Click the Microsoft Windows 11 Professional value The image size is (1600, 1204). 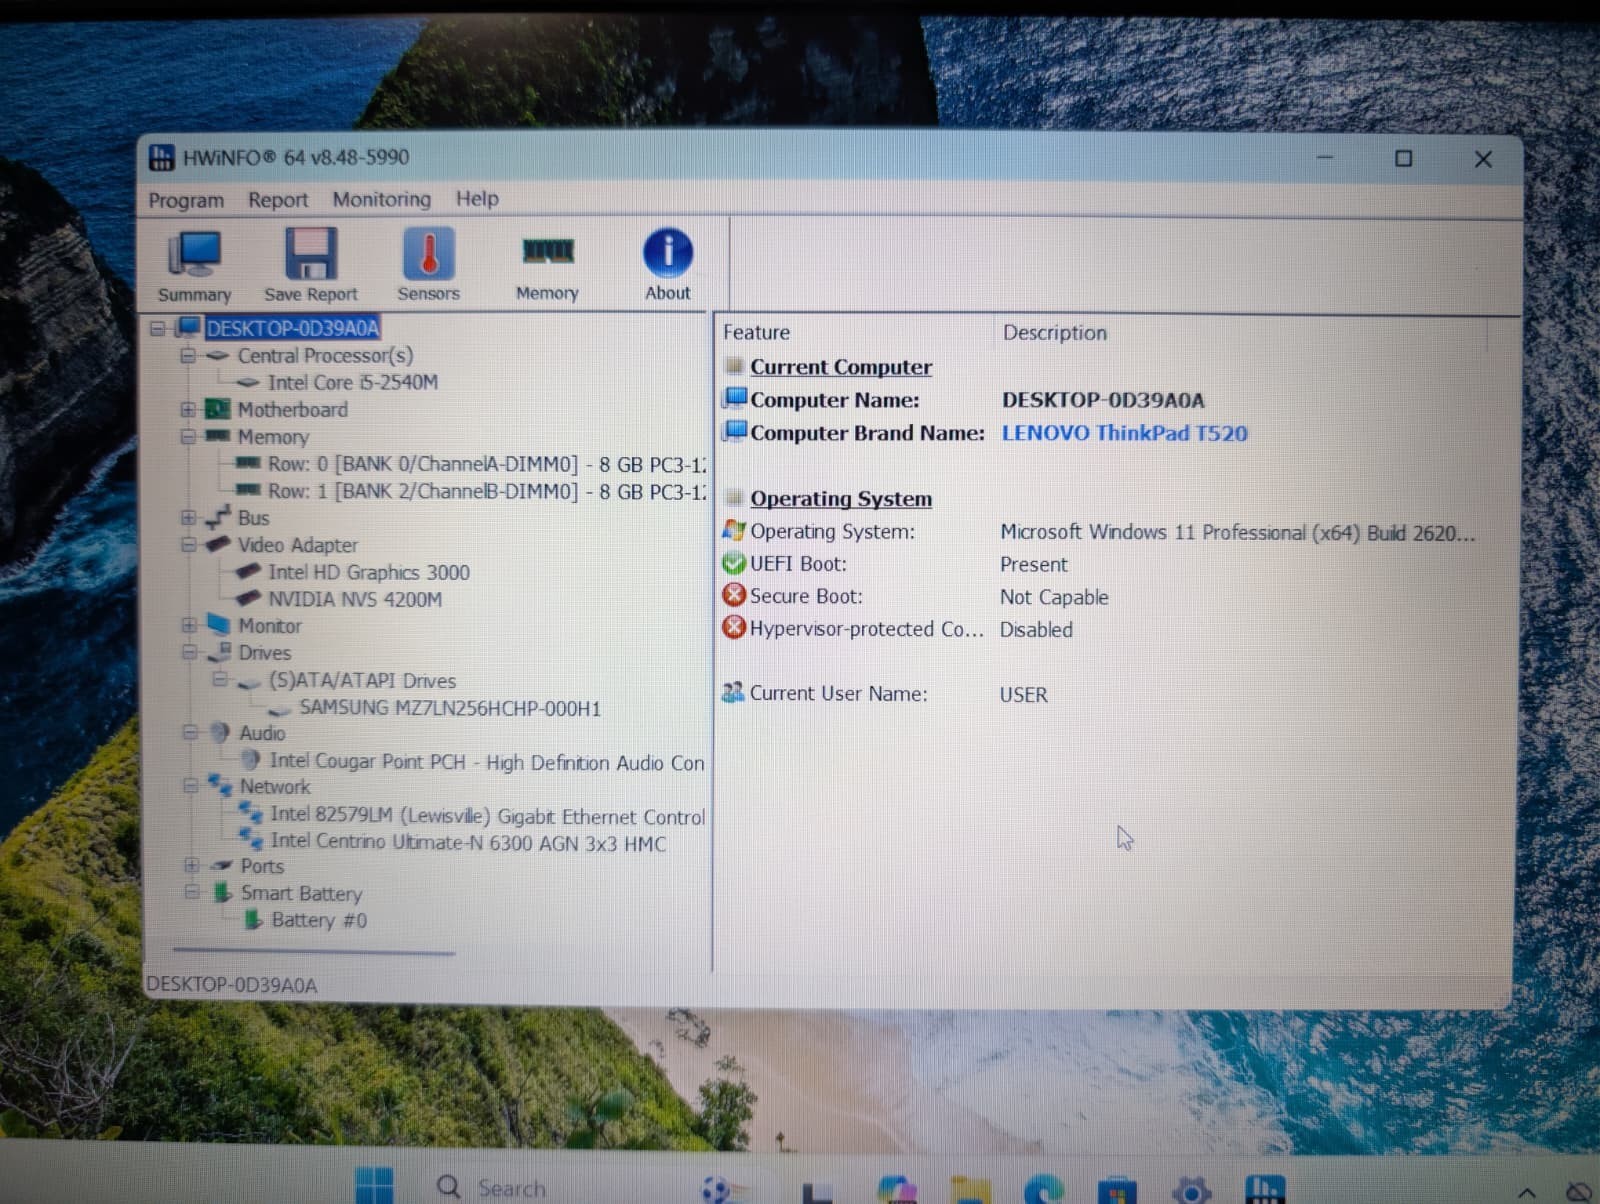coord(1237,532)
